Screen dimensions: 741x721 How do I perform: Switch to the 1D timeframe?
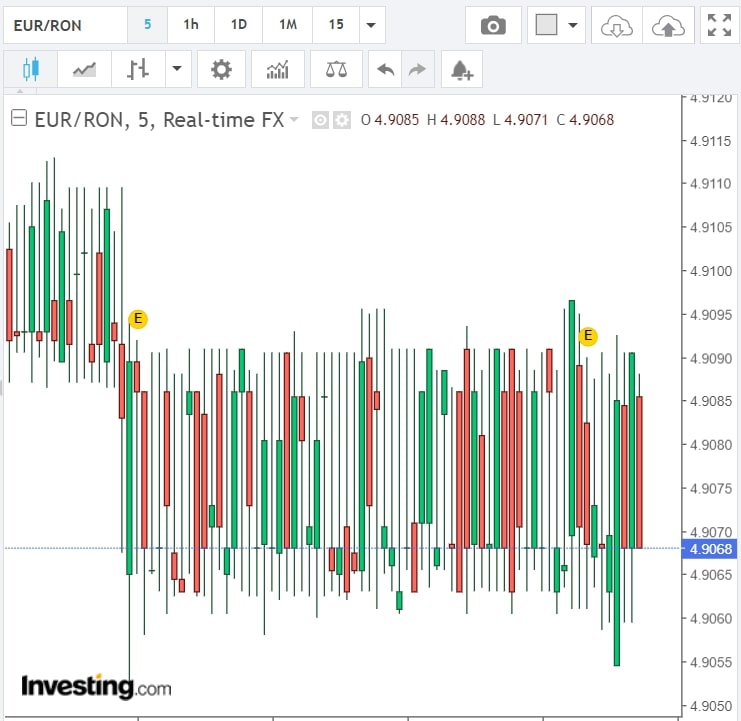[238, 25]
